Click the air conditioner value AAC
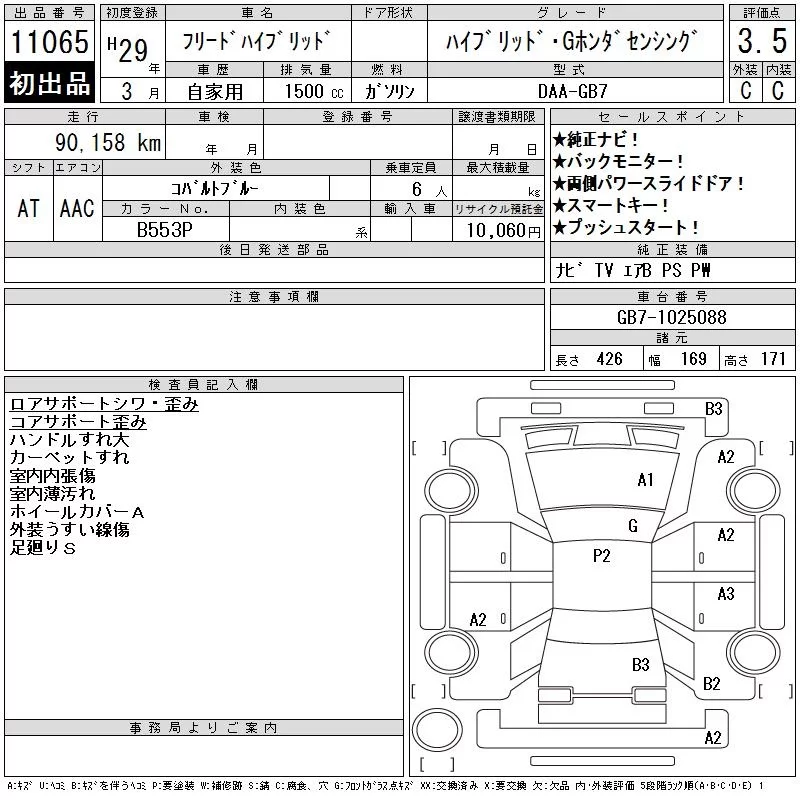This screenshot has height=800, width=800. click(x=77, y=209)
